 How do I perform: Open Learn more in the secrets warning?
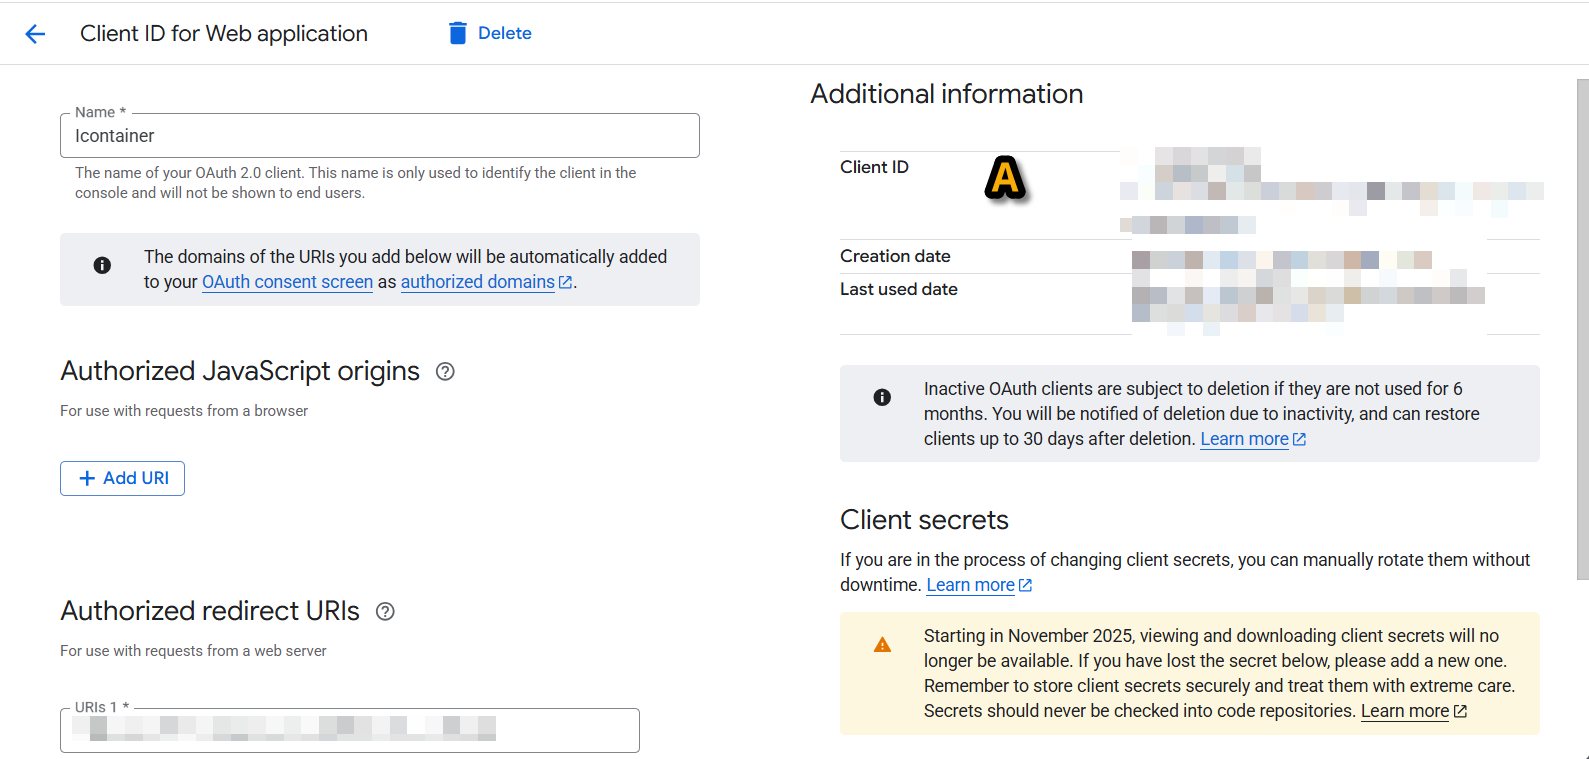click(x=1405, y=711)
